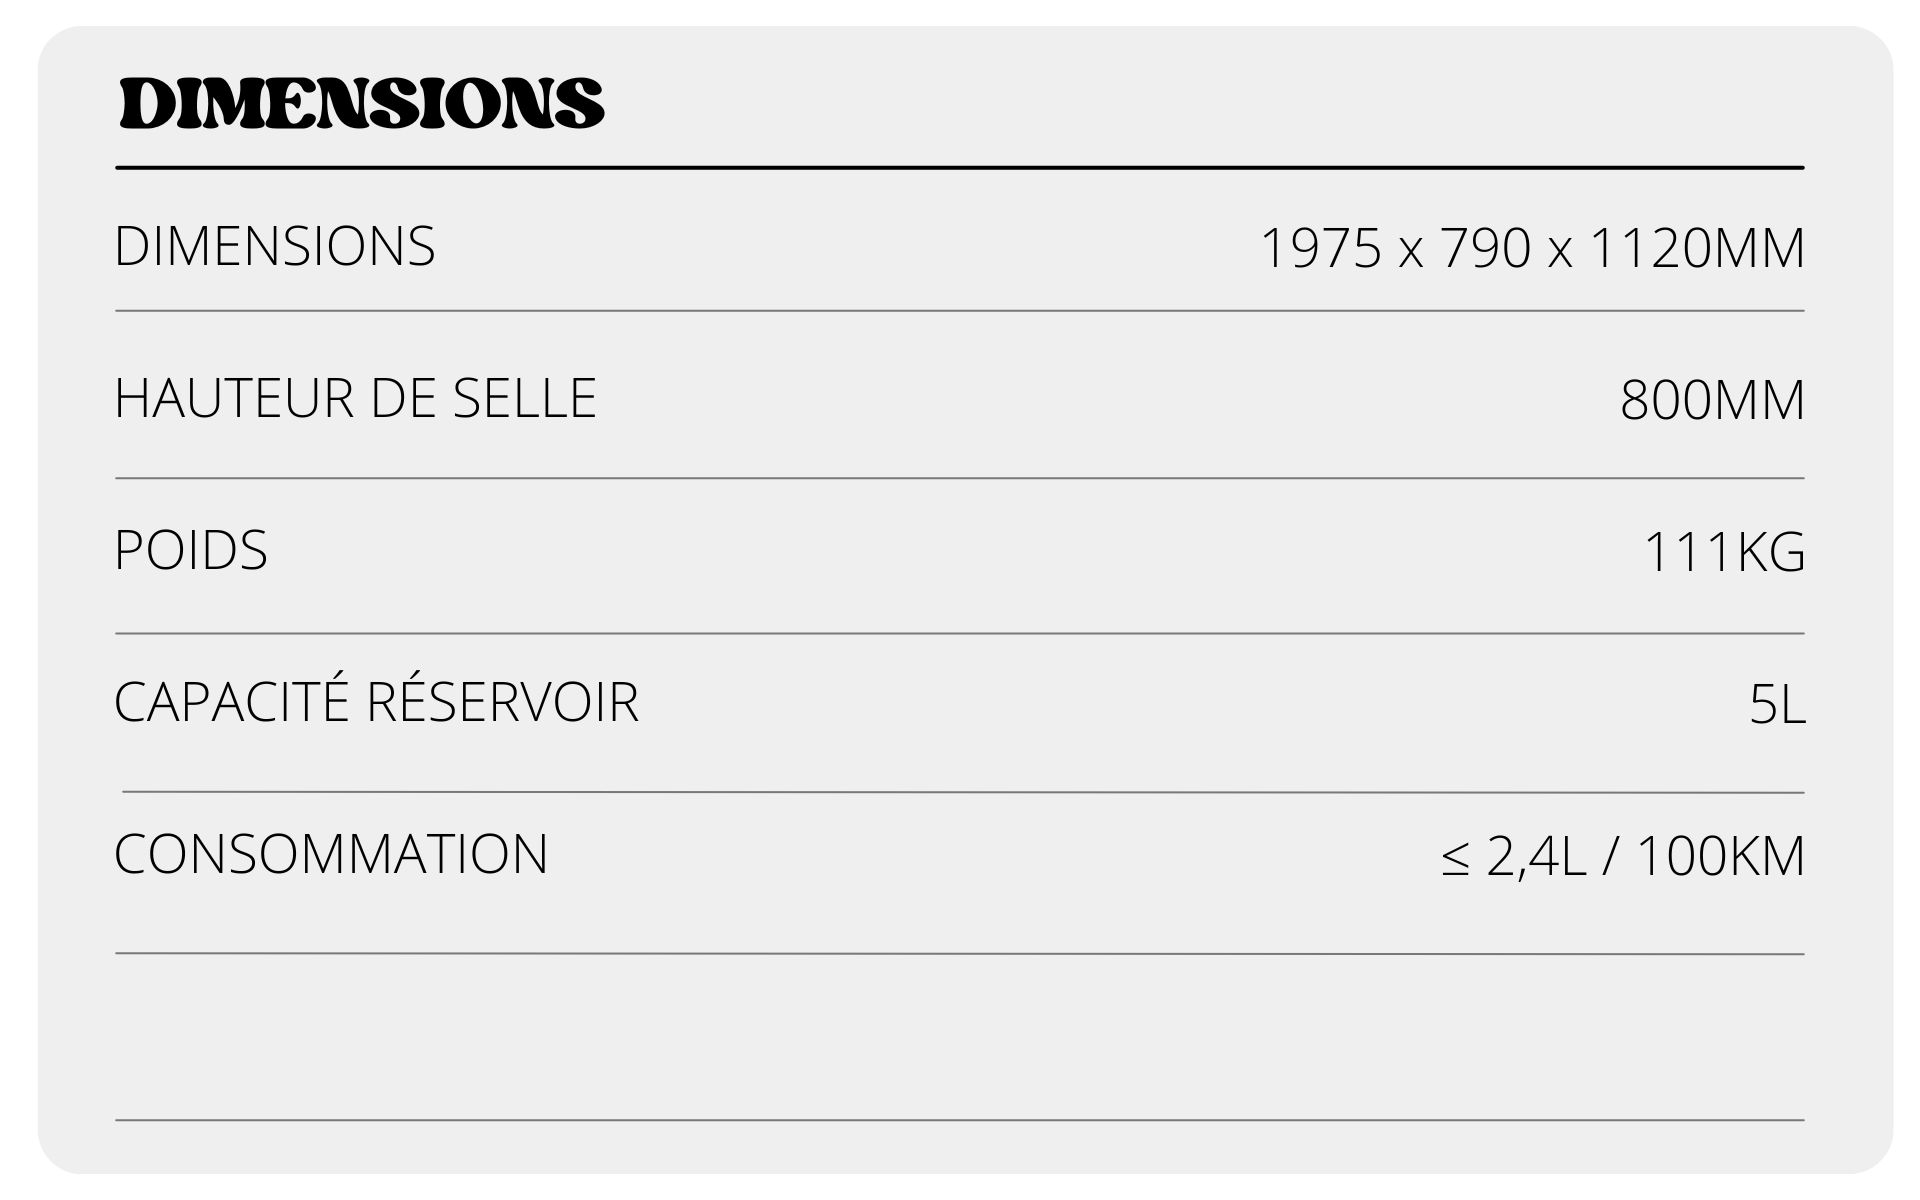The image size is (1920, 1200).
Task: Click the bottom-most divider line of the table
Action: coord(960,1120)
